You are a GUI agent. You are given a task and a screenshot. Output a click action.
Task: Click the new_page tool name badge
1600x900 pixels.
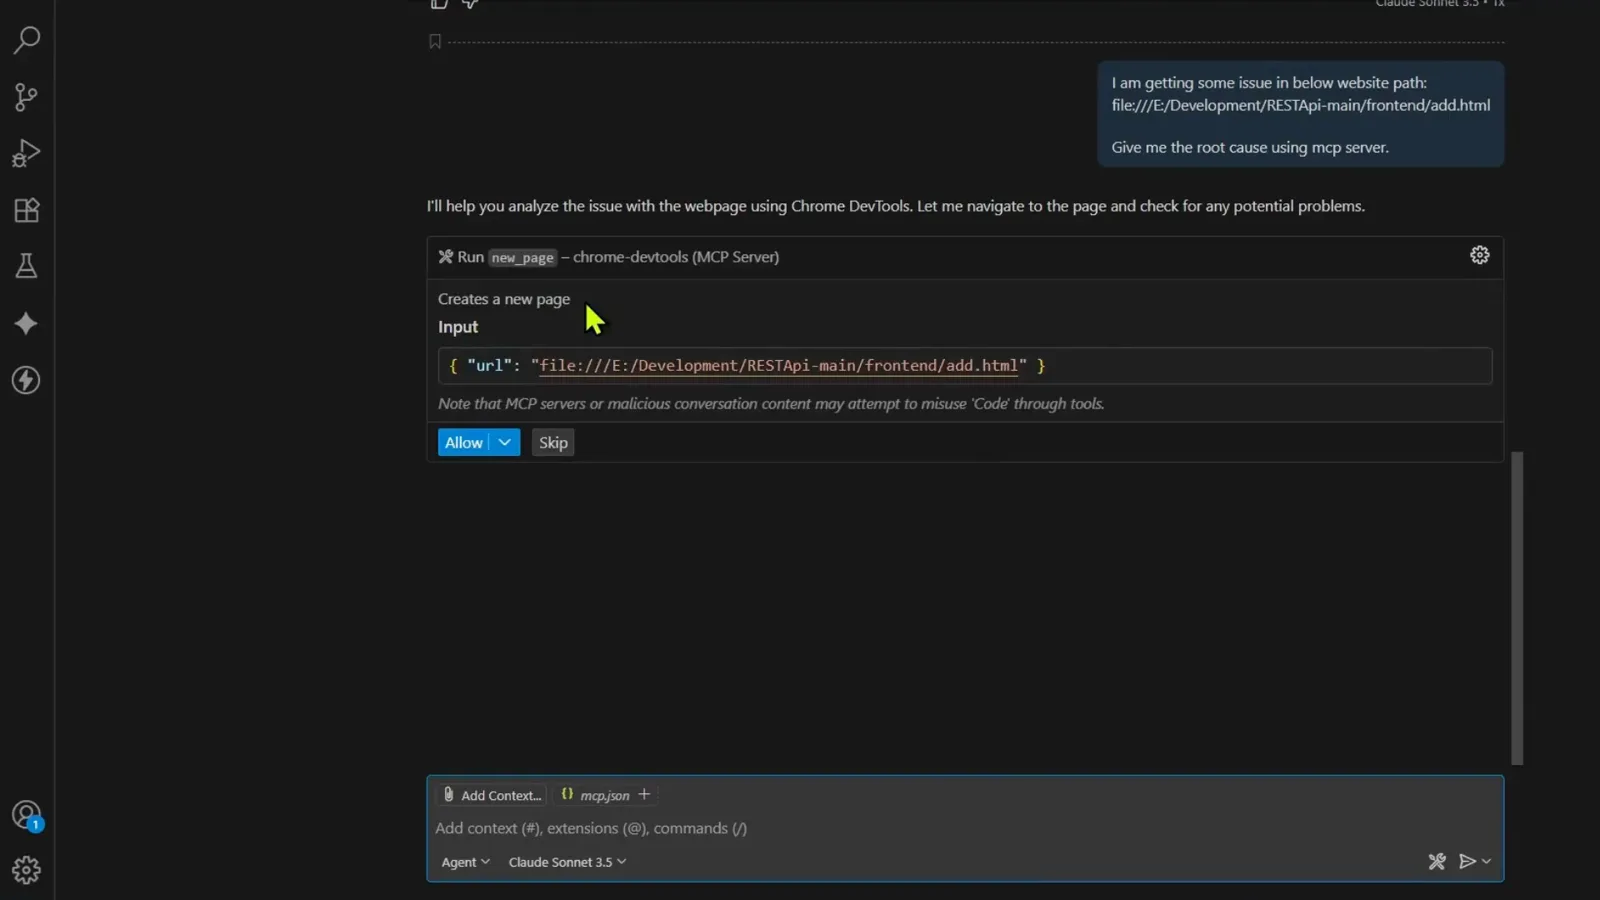pyautogui.click(x=522, y=257)
